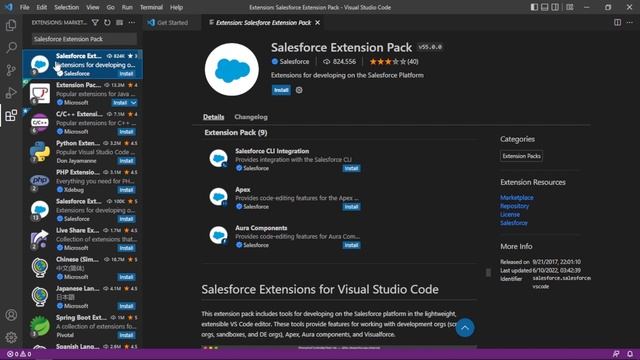Select Chinese (Simplified) language pack in list

pyautogui.click(x=82, y=268)
